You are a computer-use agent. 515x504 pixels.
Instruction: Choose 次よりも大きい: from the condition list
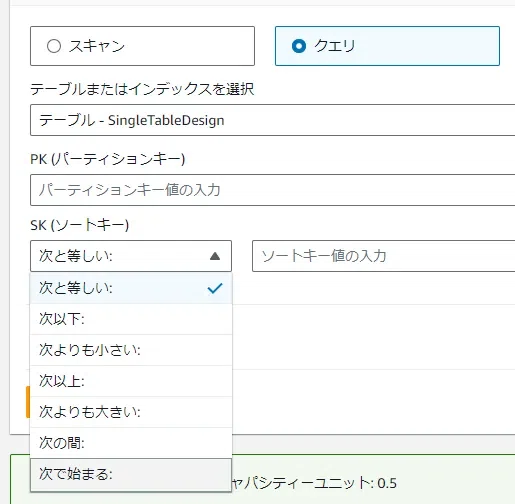coord(131,412)
